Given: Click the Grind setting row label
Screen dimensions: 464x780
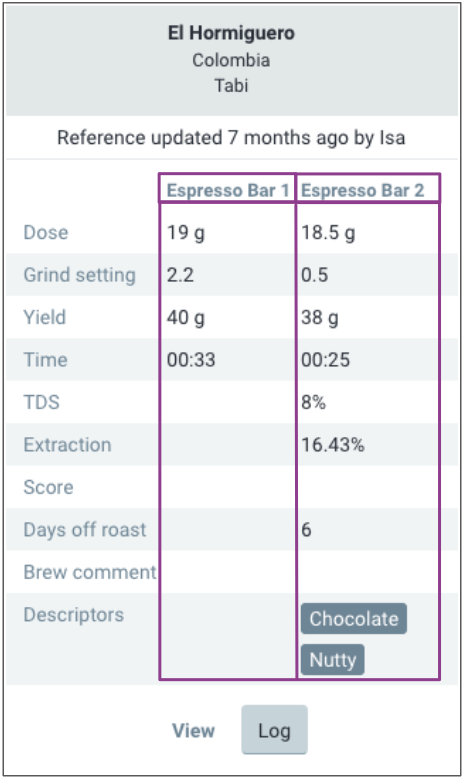Looking at the screenshot, I should (x=80, y=275).
